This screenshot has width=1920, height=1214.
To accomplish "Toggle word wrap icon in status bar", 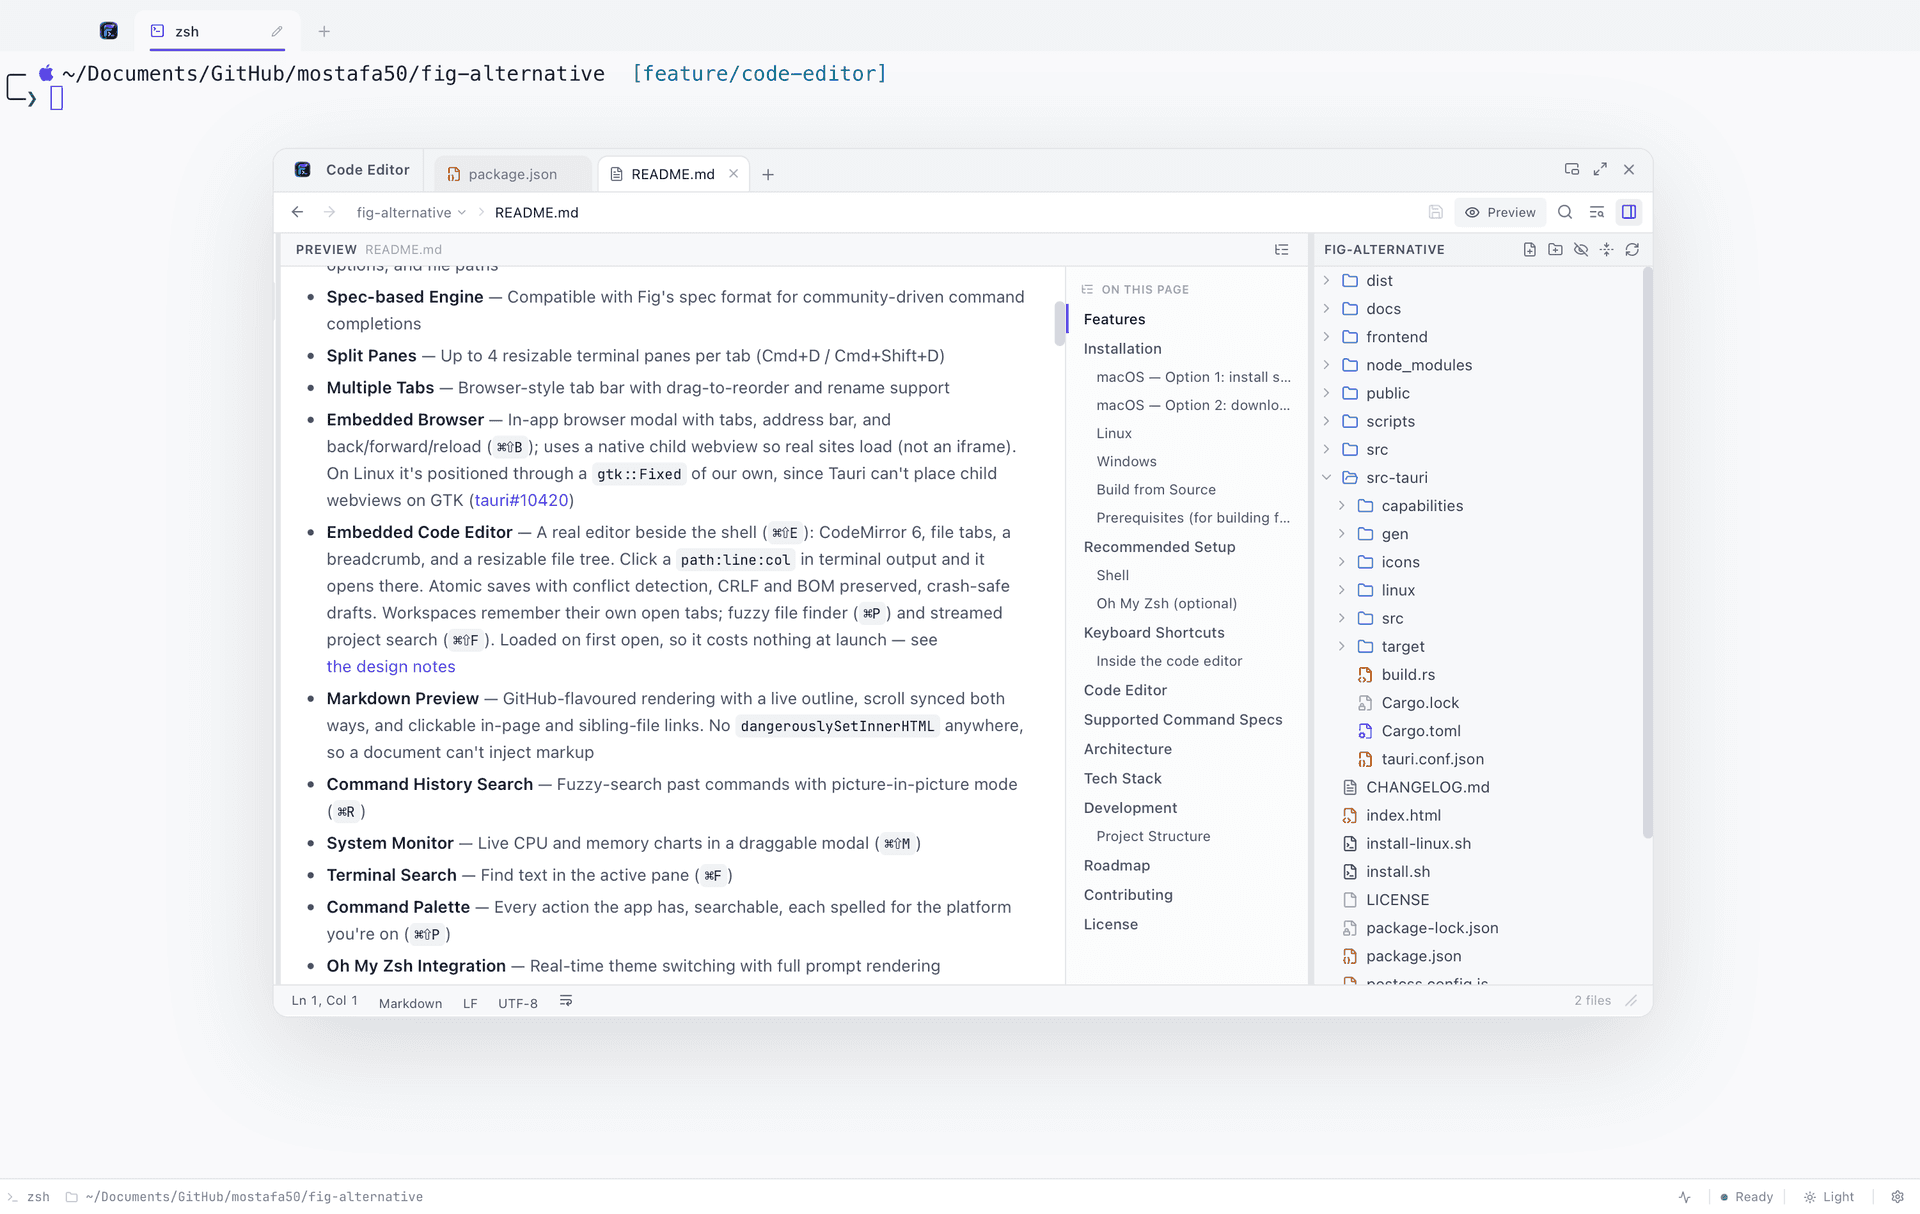I will pos(566,1001).
